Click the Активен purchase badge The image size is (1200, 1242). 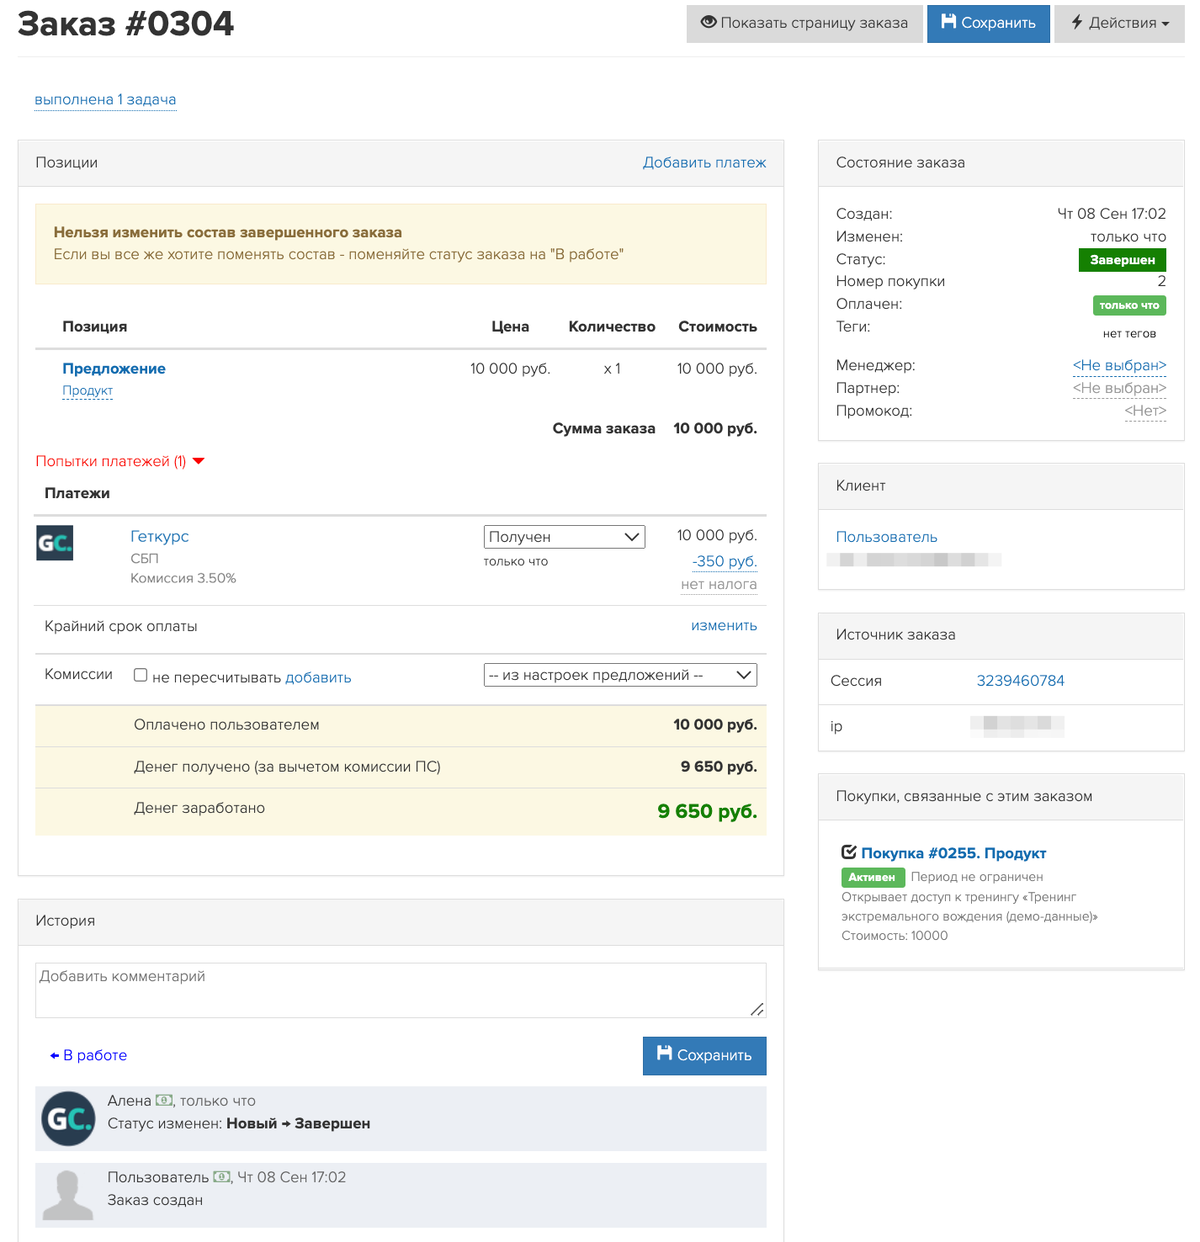coord(872,877)
